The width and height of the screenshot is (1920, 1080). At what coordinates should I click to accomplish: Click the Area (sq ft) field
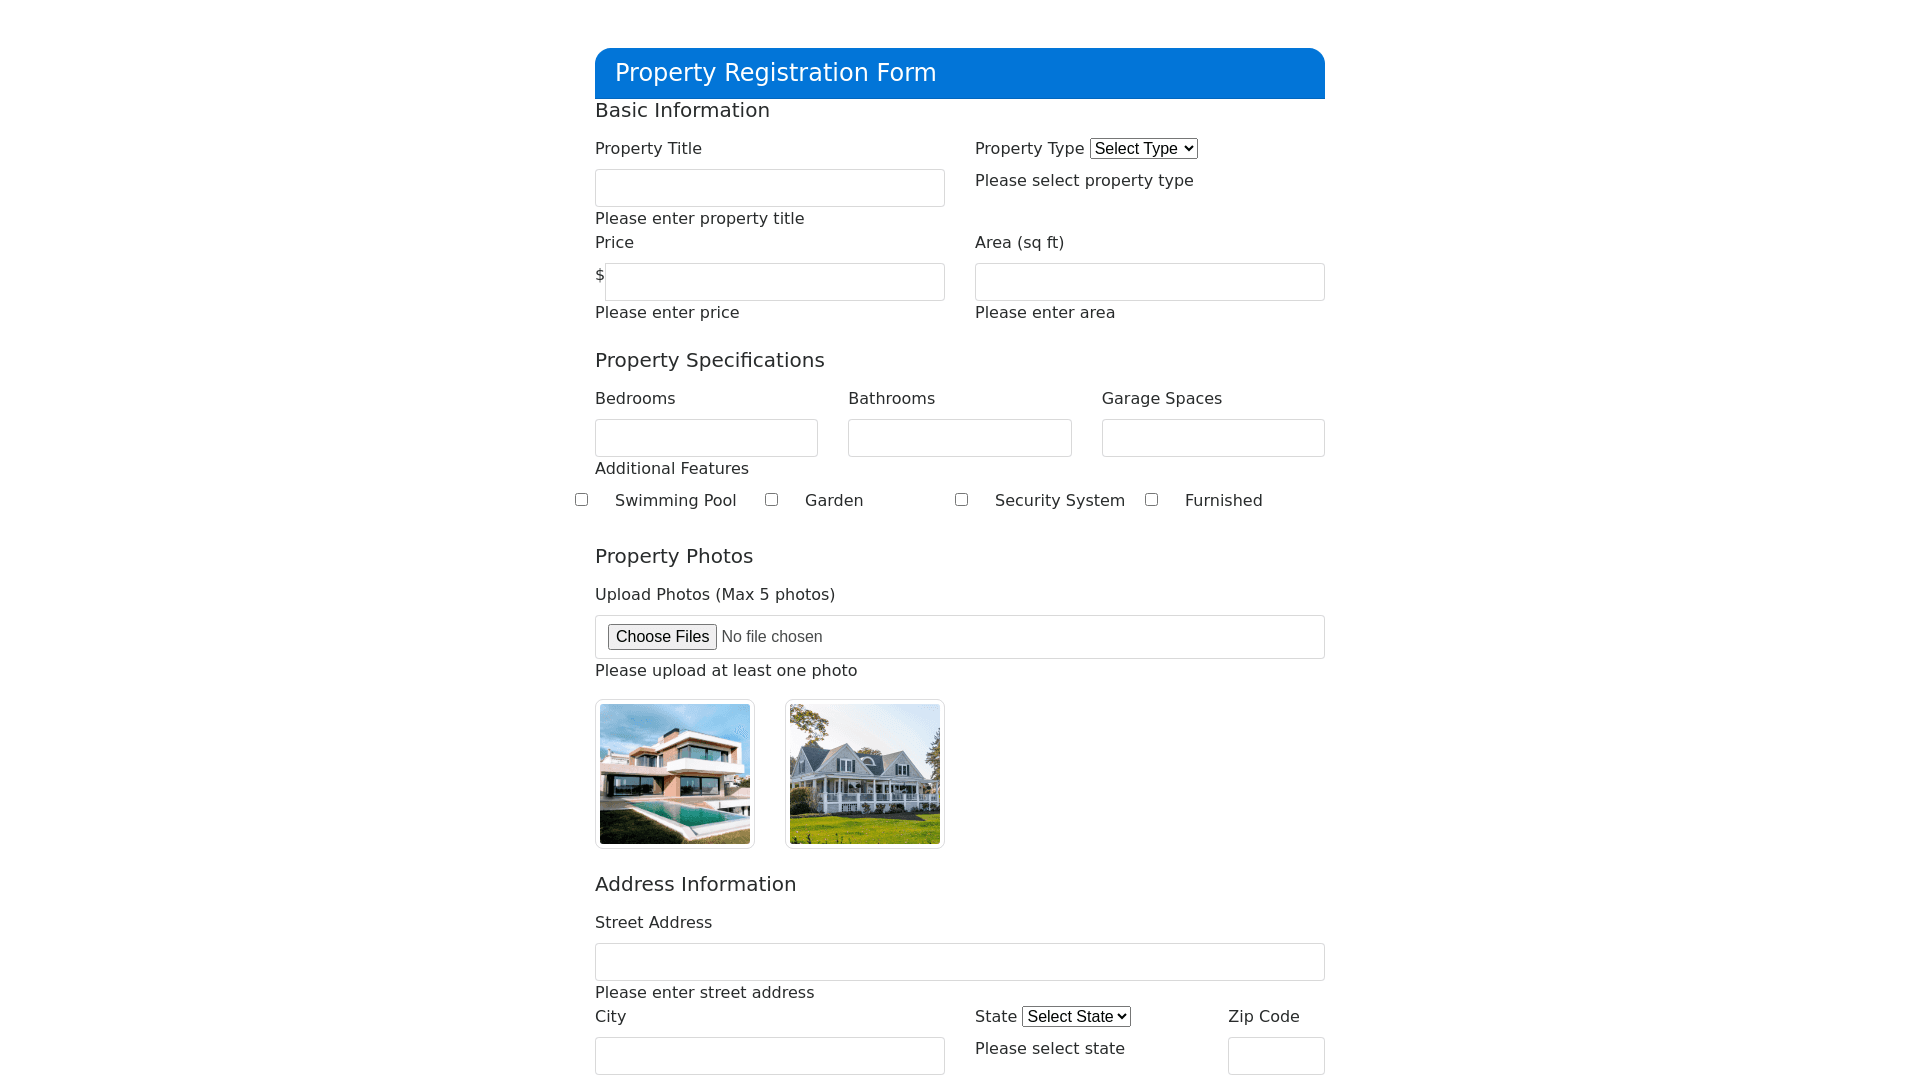[x=1150, y=282]
